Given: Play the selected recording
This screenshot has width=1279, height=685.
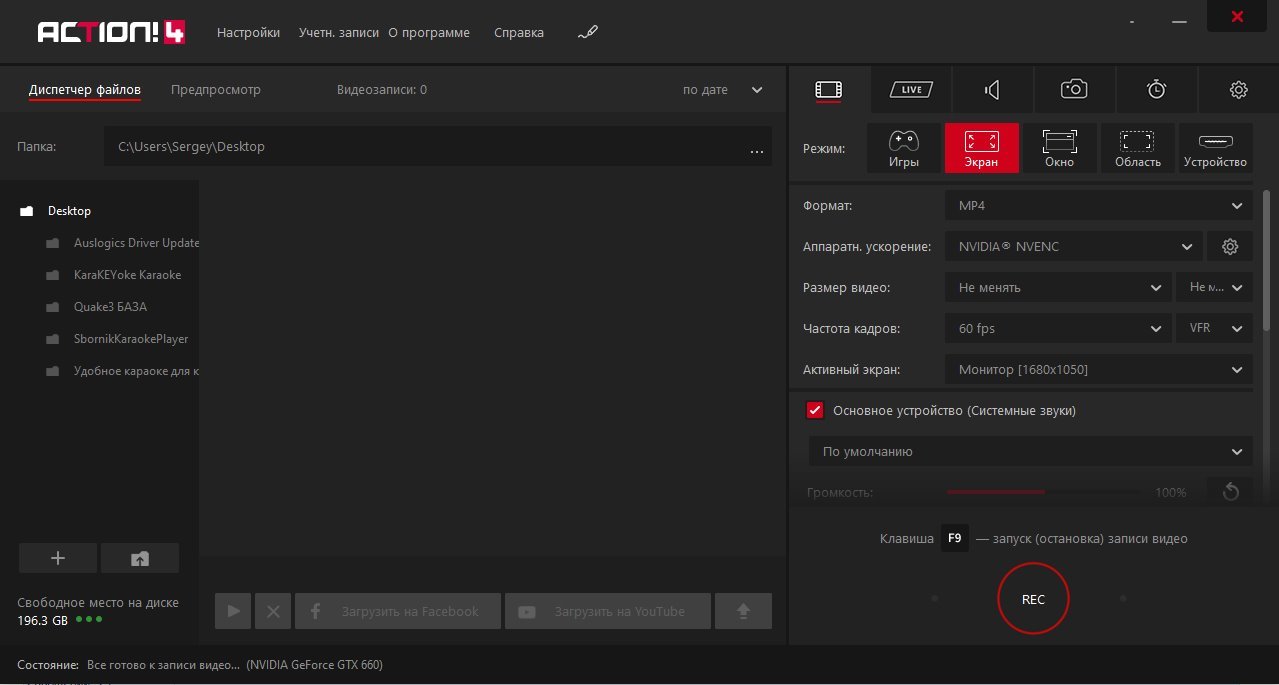Looking at the screenshot, I should point(233,611).
